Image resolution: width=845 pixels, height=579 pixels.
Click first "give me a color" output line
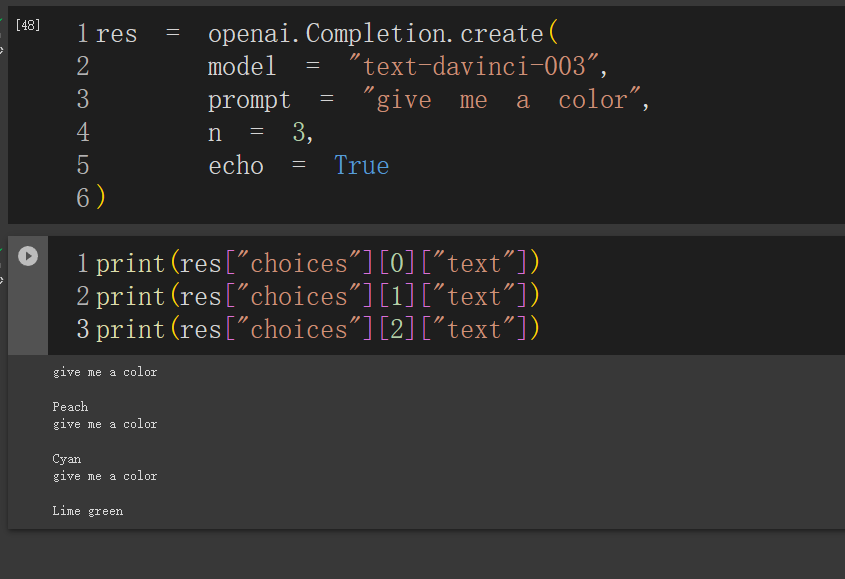click(x=105, y=372)
